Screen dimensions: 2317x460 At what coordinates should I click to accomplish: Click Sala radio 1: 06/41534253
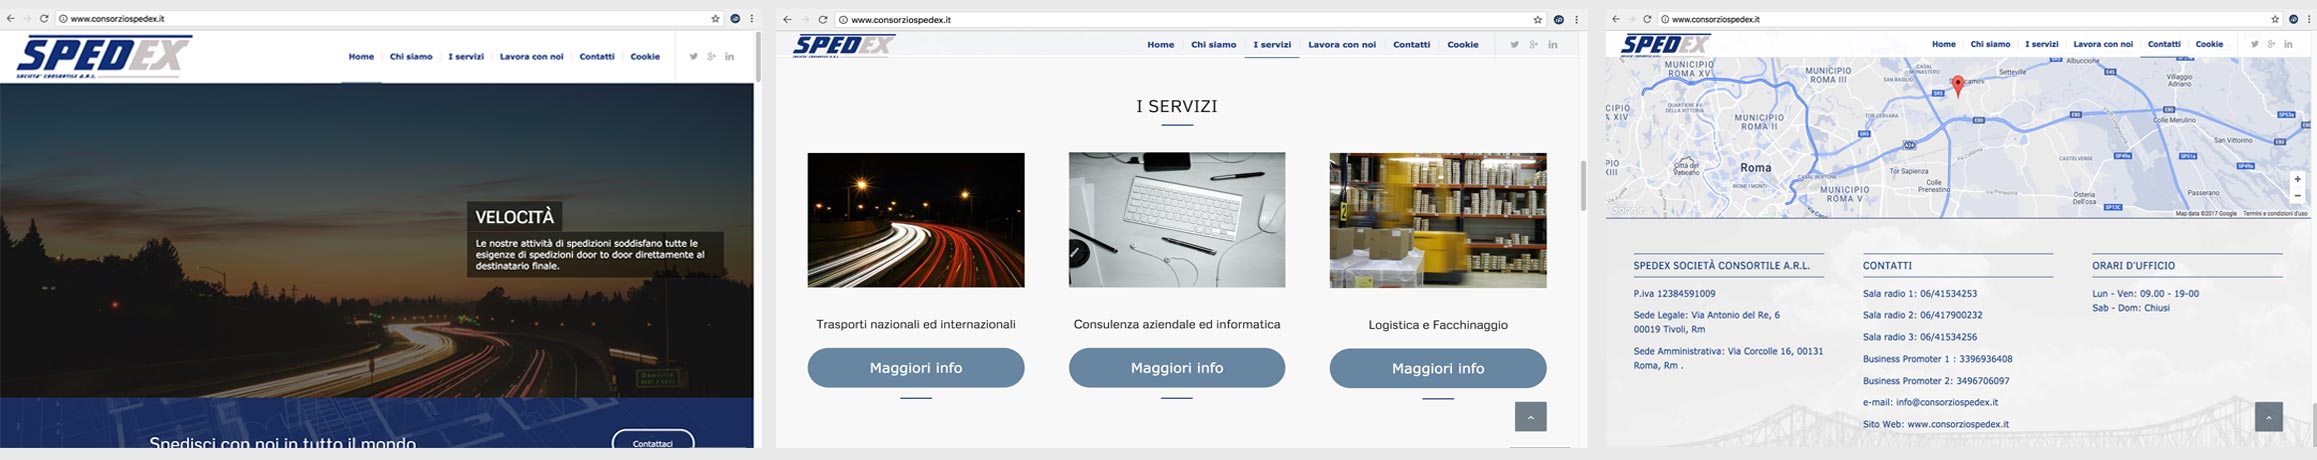pos(1919,294)
